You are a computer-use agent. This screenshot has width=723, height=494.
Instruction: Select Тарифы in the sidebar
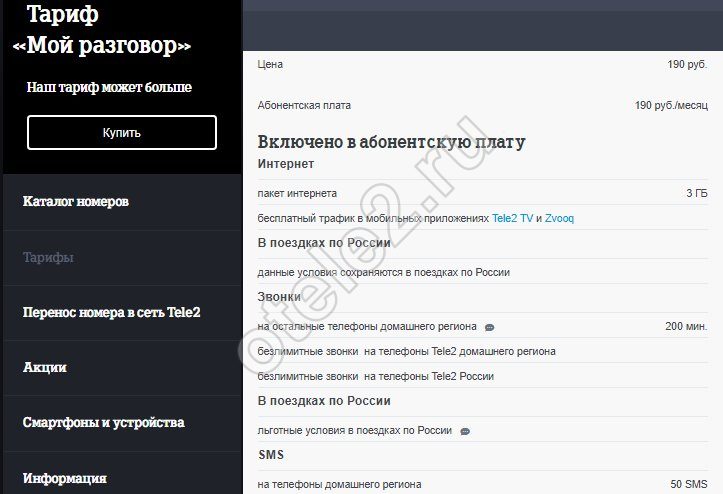(48, 257)
